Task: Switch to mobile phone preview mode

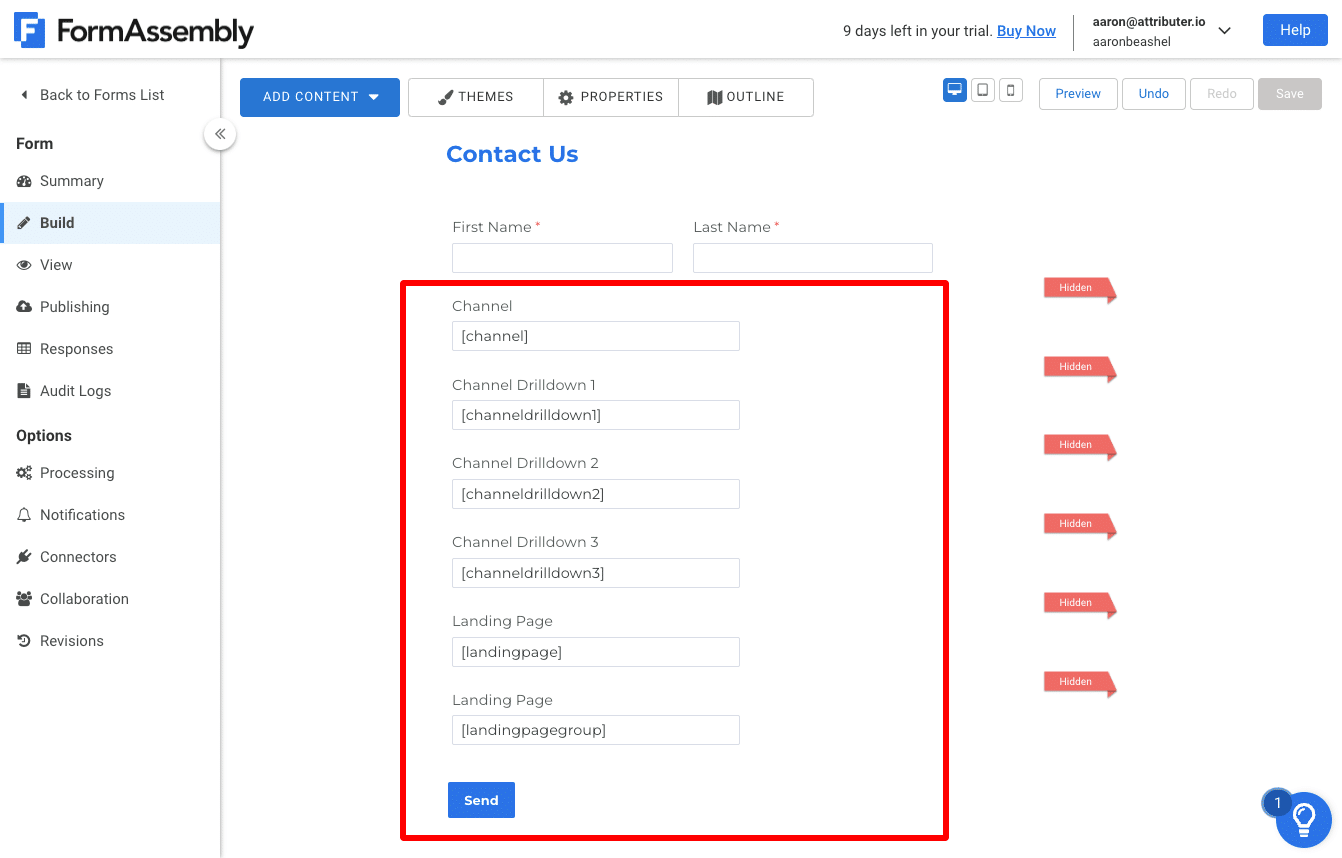Action: pyautogui.click(x=1010, y=89)
